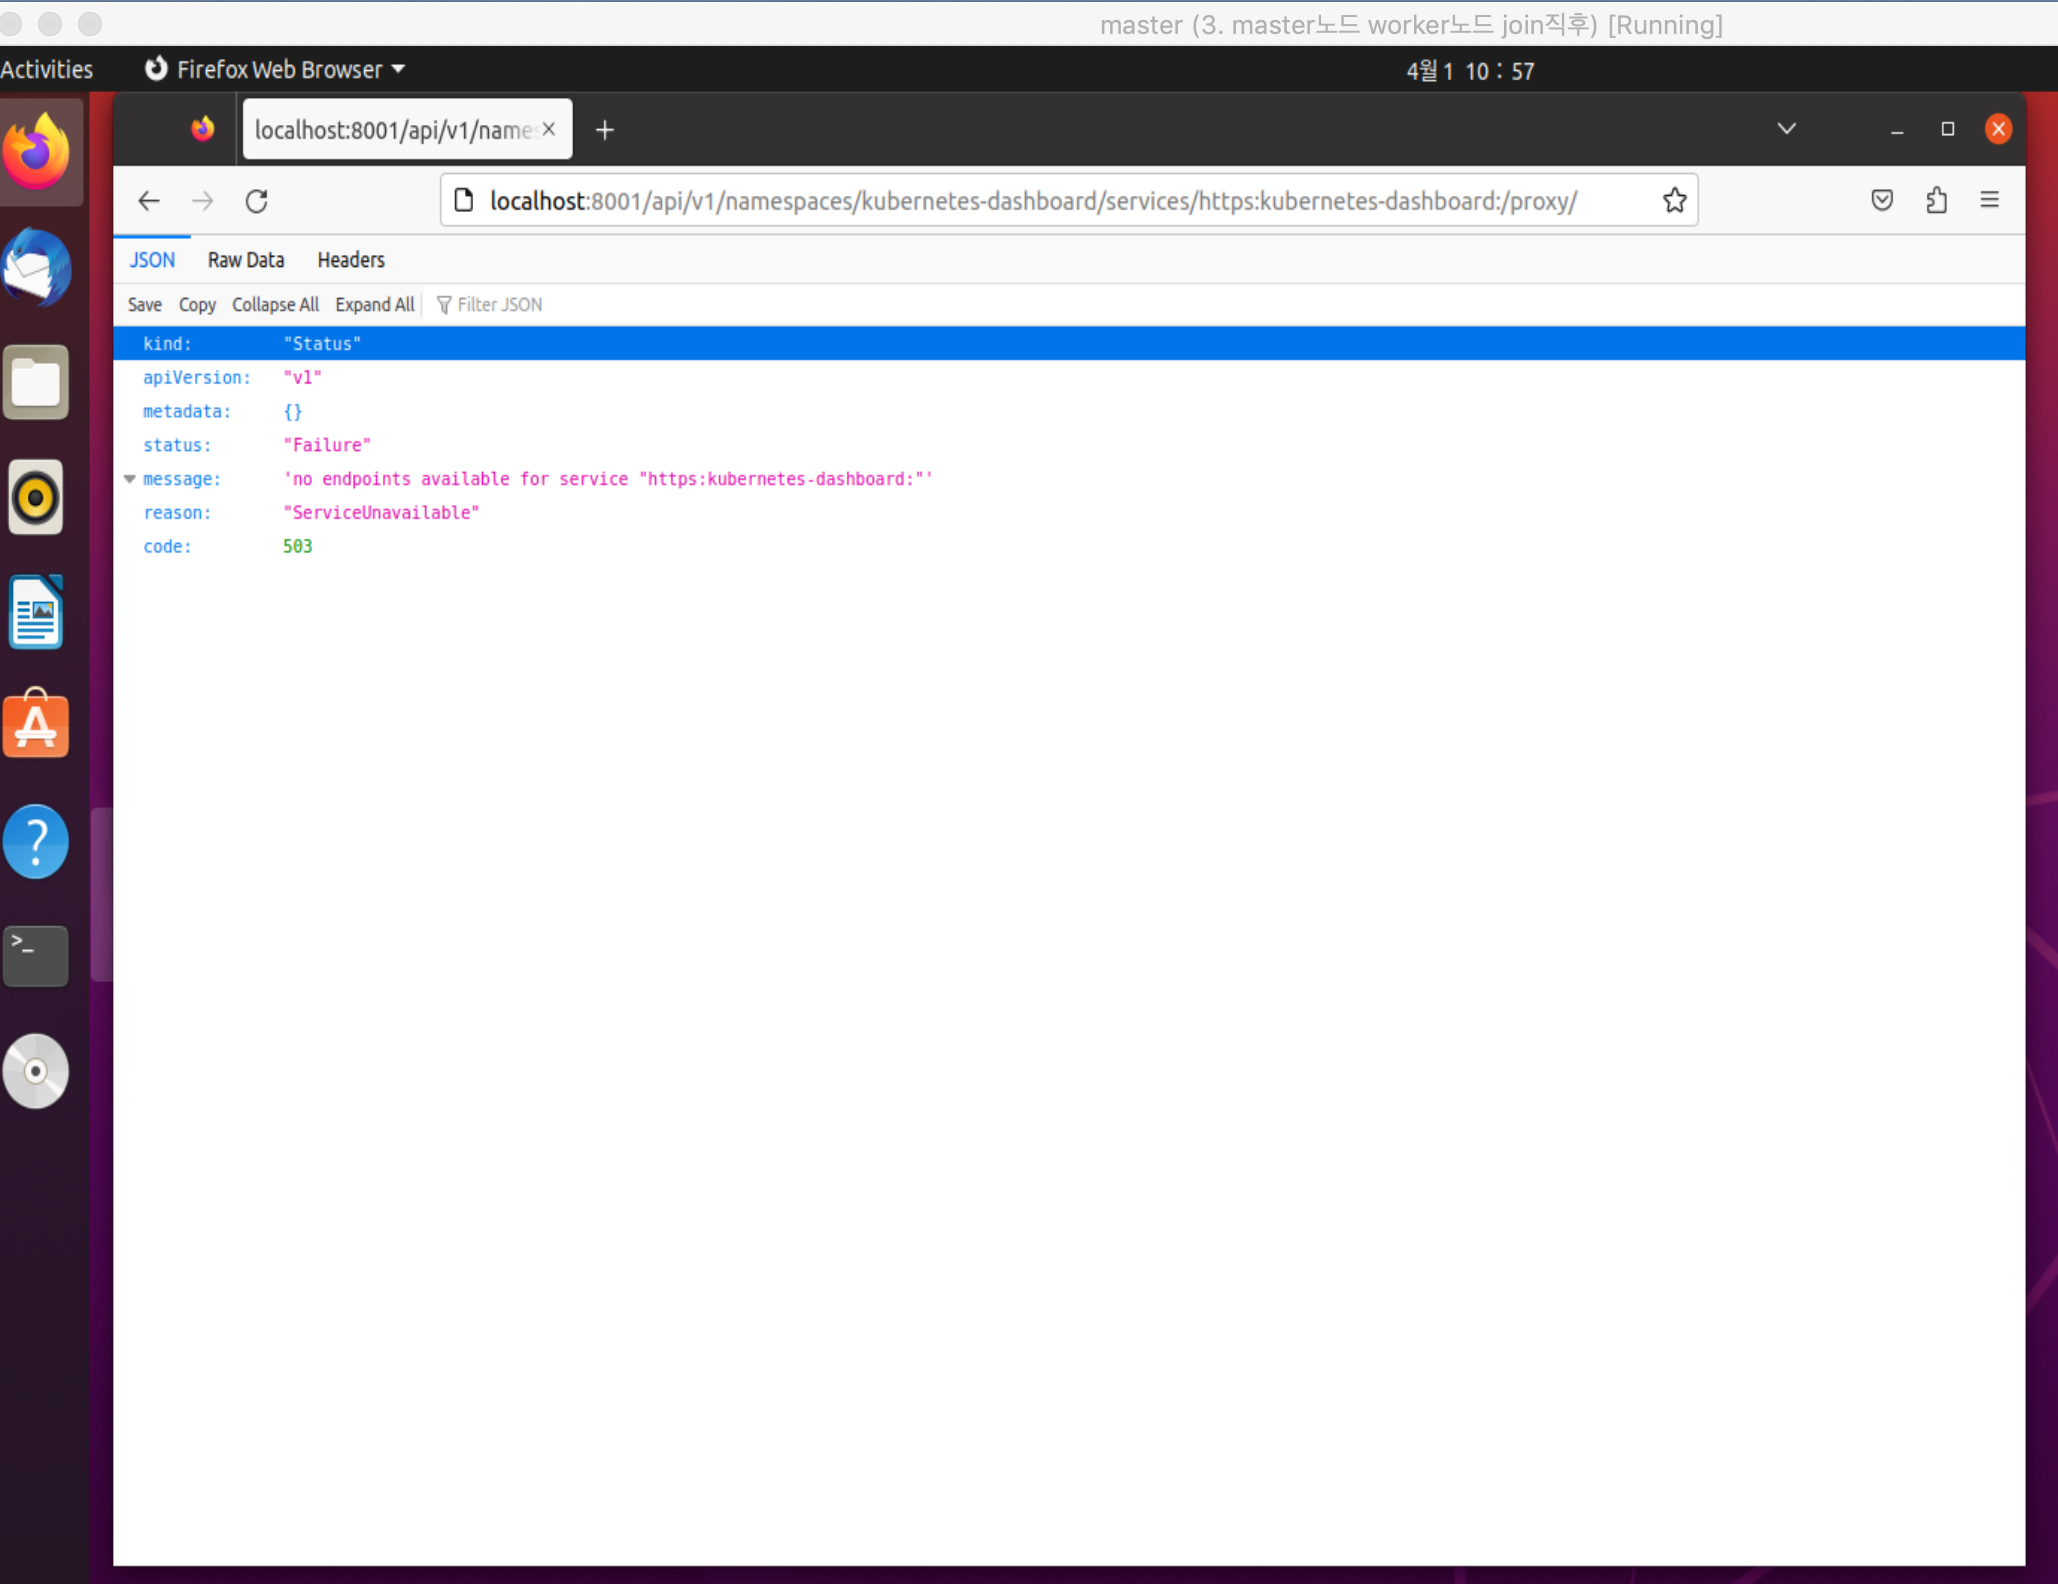Select the localhost:8001 browser tab
This screenshot has height=1584, width=2058.
click(x=407, y=129)
